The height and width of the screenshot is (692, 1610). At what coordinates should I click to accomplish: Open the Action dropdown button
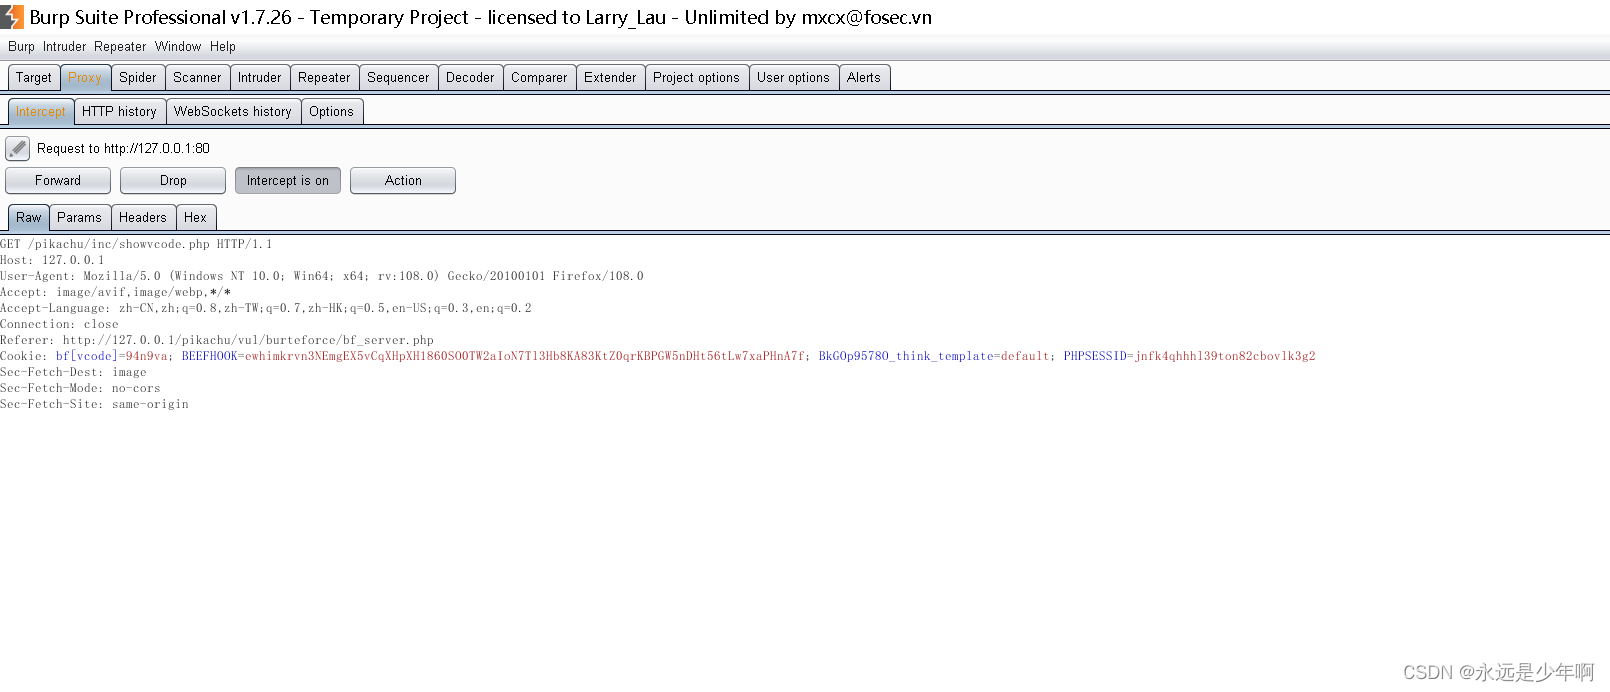pyautogui.click(x=403, y=181)
